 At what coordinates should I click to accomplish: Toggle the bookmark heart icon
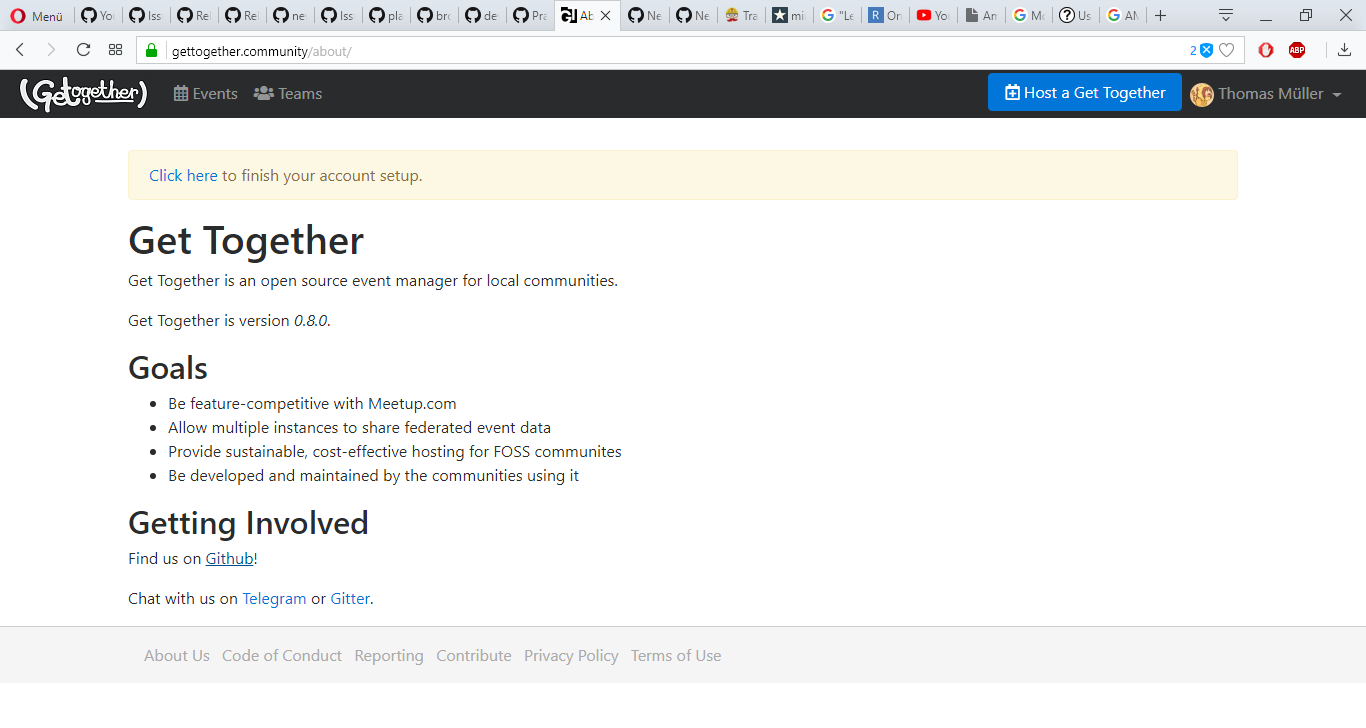[x=1227, y=49]
